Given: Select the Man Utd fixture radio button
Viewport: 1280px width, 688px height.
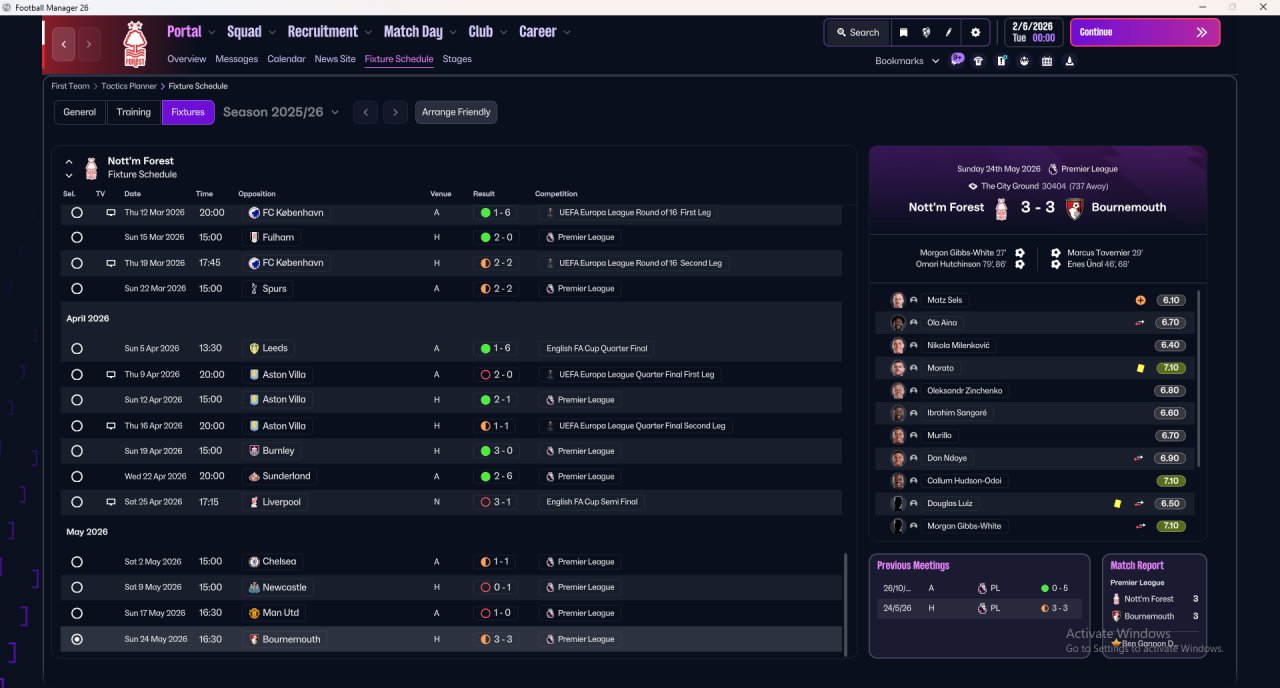Looking at the screenshot, I should click(x=77, y=613).
